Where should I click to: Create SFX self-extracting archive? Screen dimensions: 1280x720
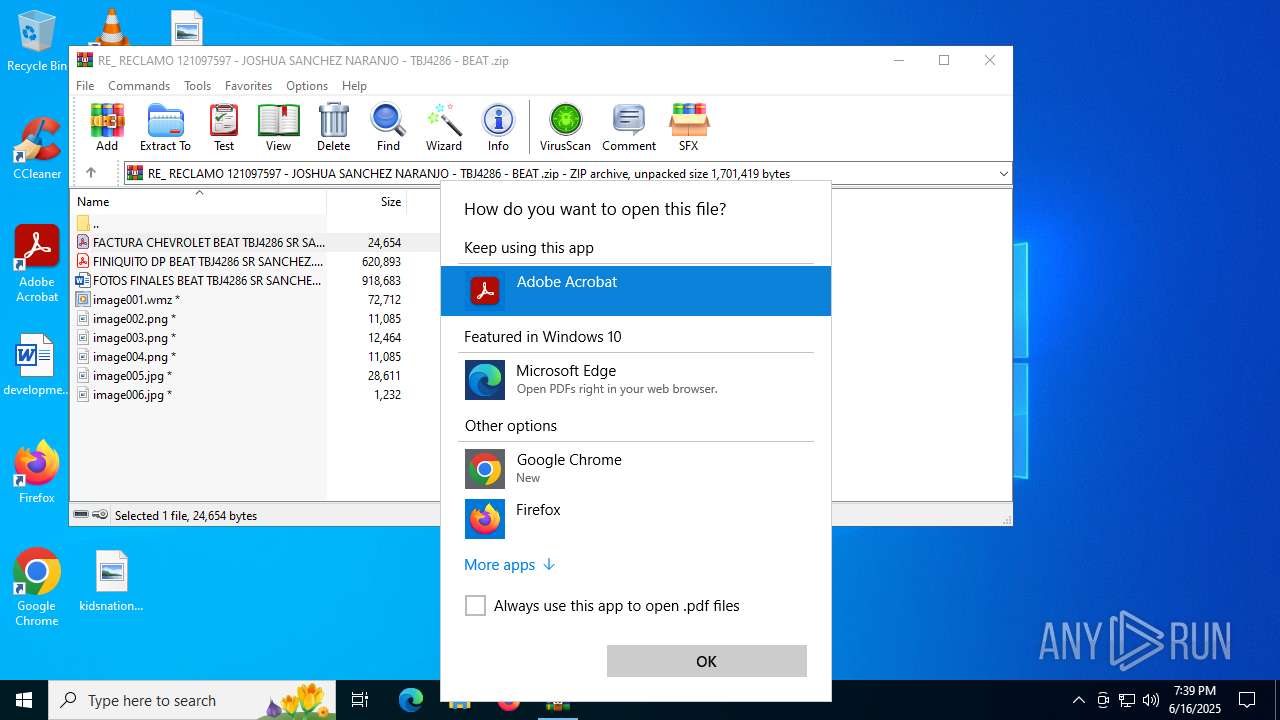(688, 127)
